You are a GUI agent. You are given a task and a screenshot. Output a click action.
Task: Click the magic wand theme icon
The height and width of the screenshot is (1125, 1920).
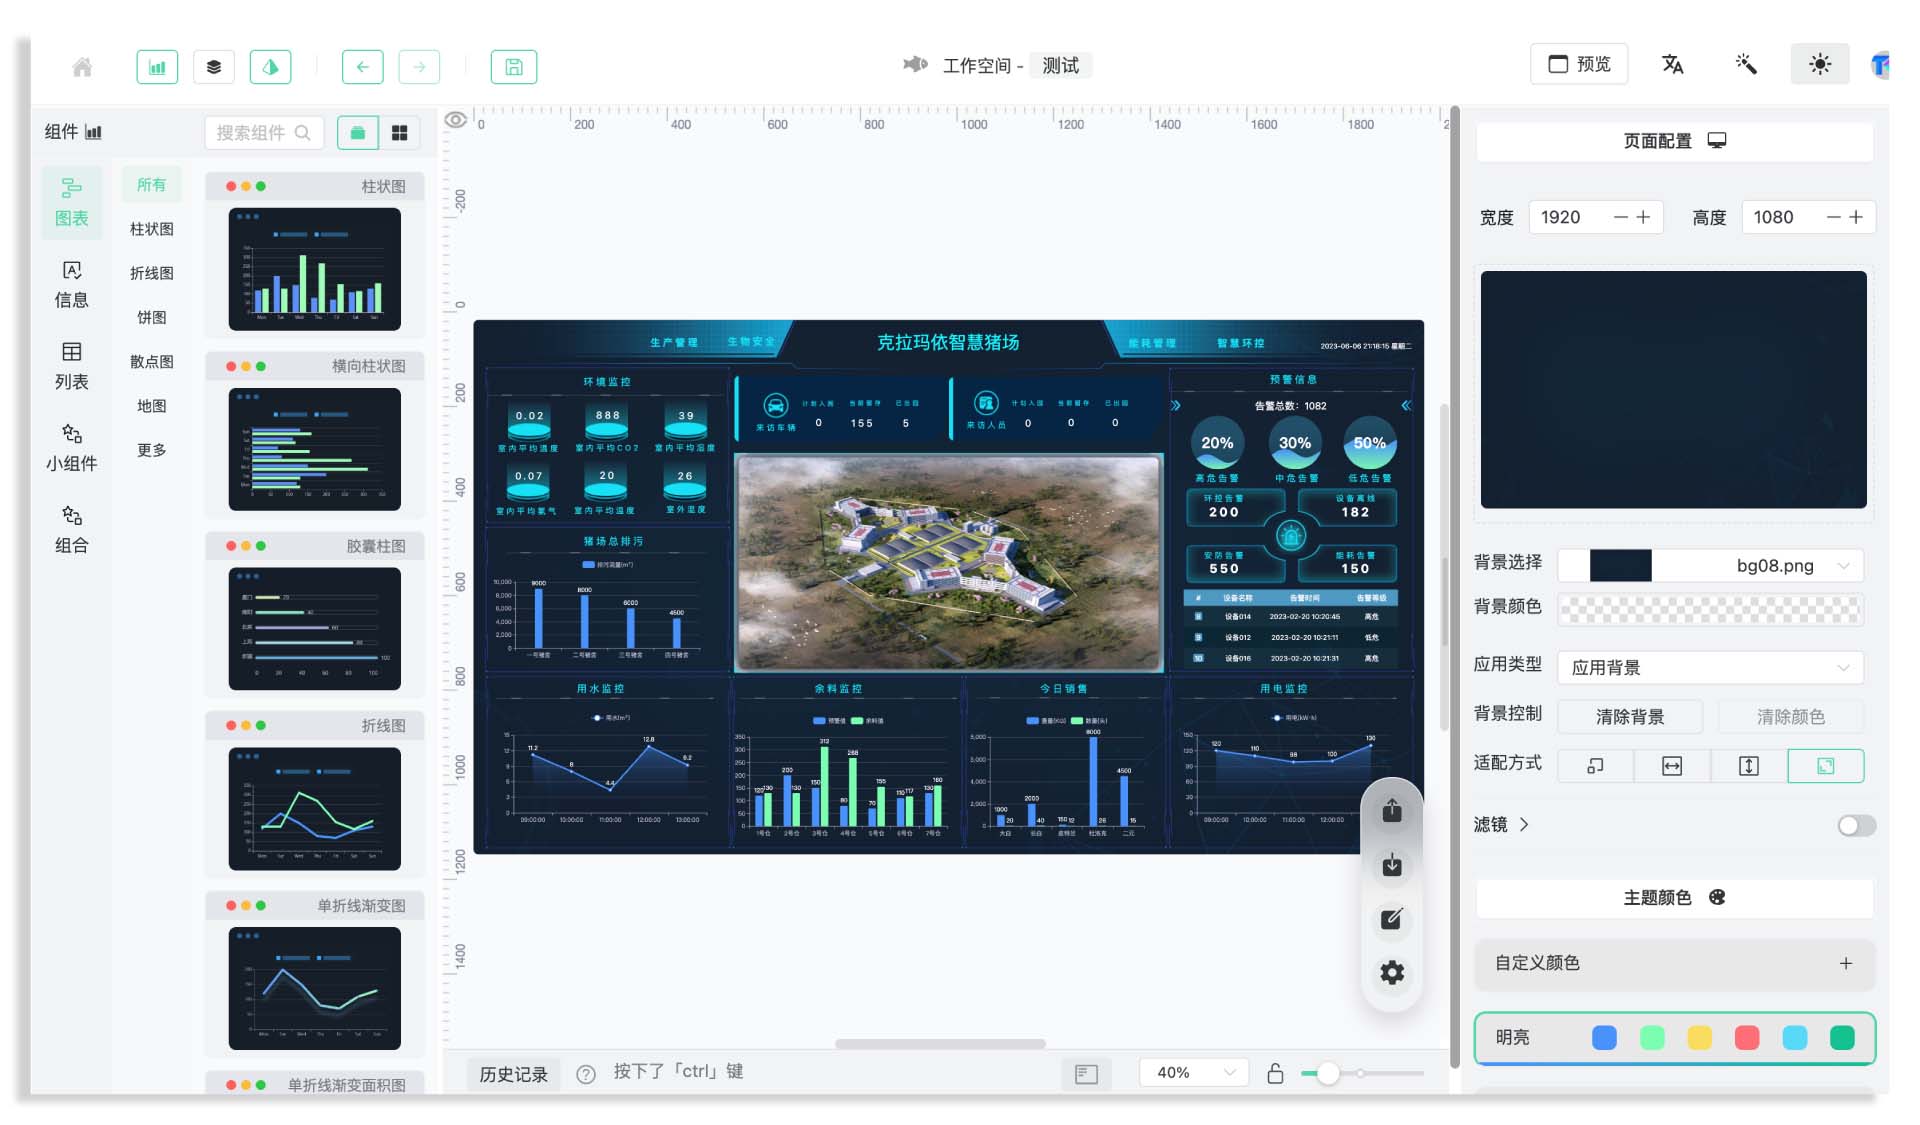[x=1746, y=64]
